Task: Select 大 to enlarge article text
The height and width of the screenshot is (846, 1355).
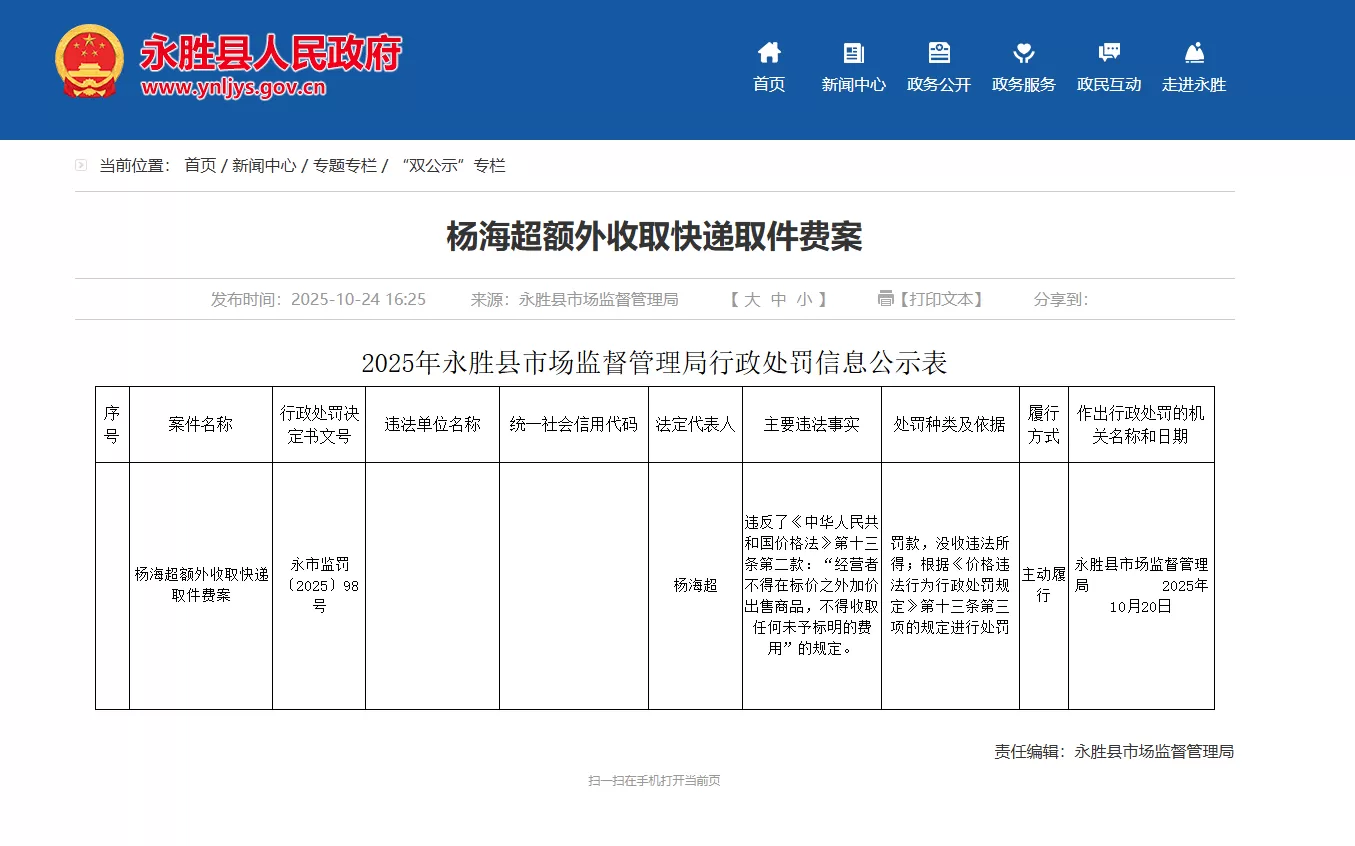Action: (x=755, y=298)
